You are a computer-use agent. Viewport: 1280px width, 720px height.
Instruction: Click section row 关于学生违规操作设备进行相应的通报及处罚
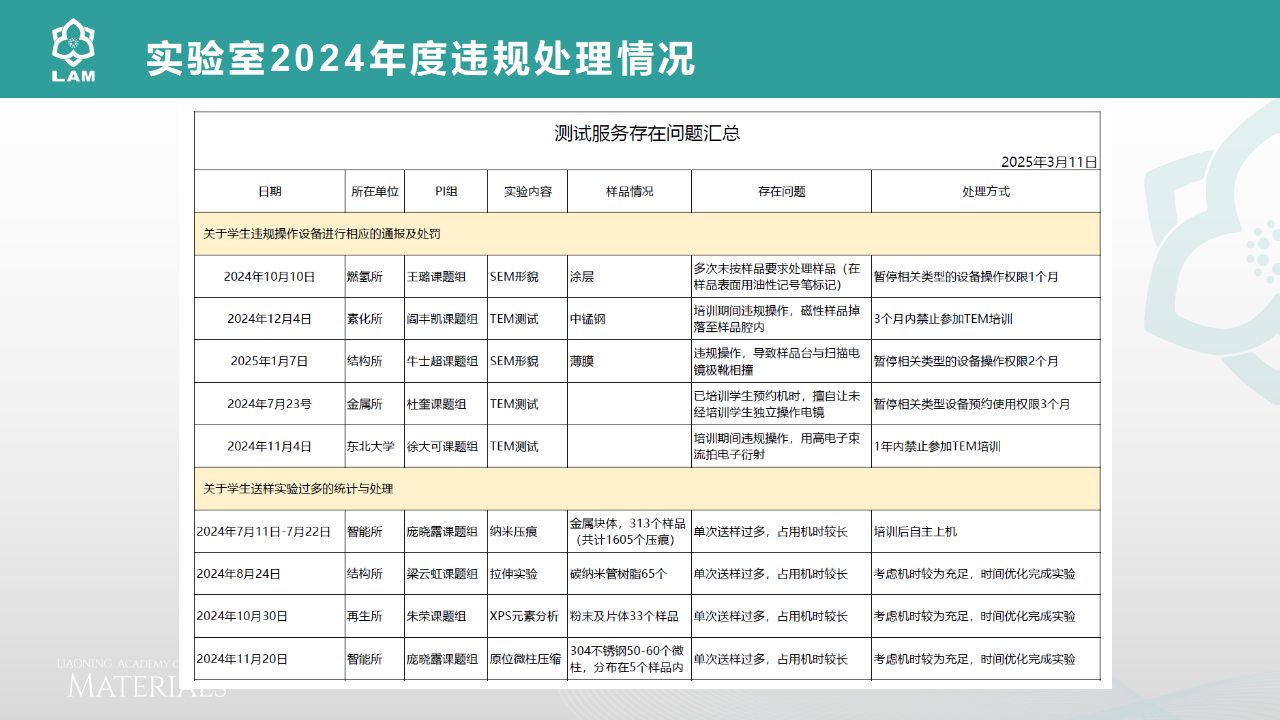(x=647, y=234)
